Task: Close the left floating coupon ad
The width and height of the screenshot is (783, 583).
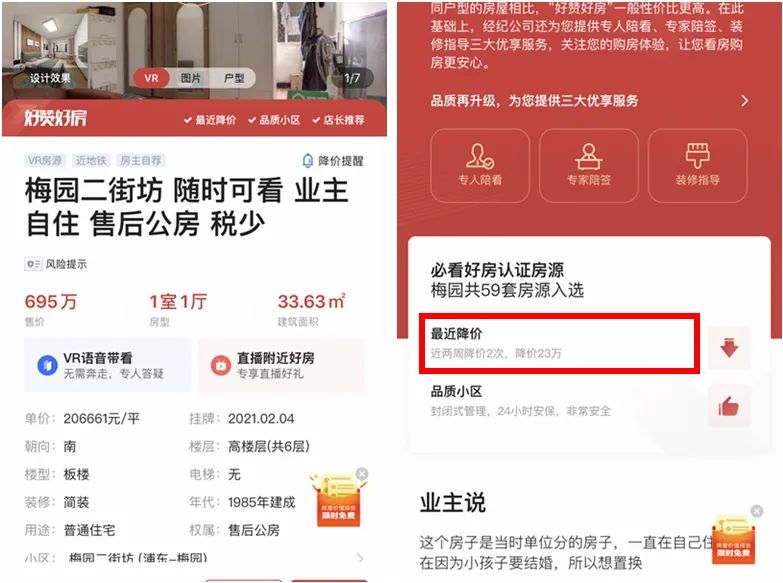Action: pos(362,473)
